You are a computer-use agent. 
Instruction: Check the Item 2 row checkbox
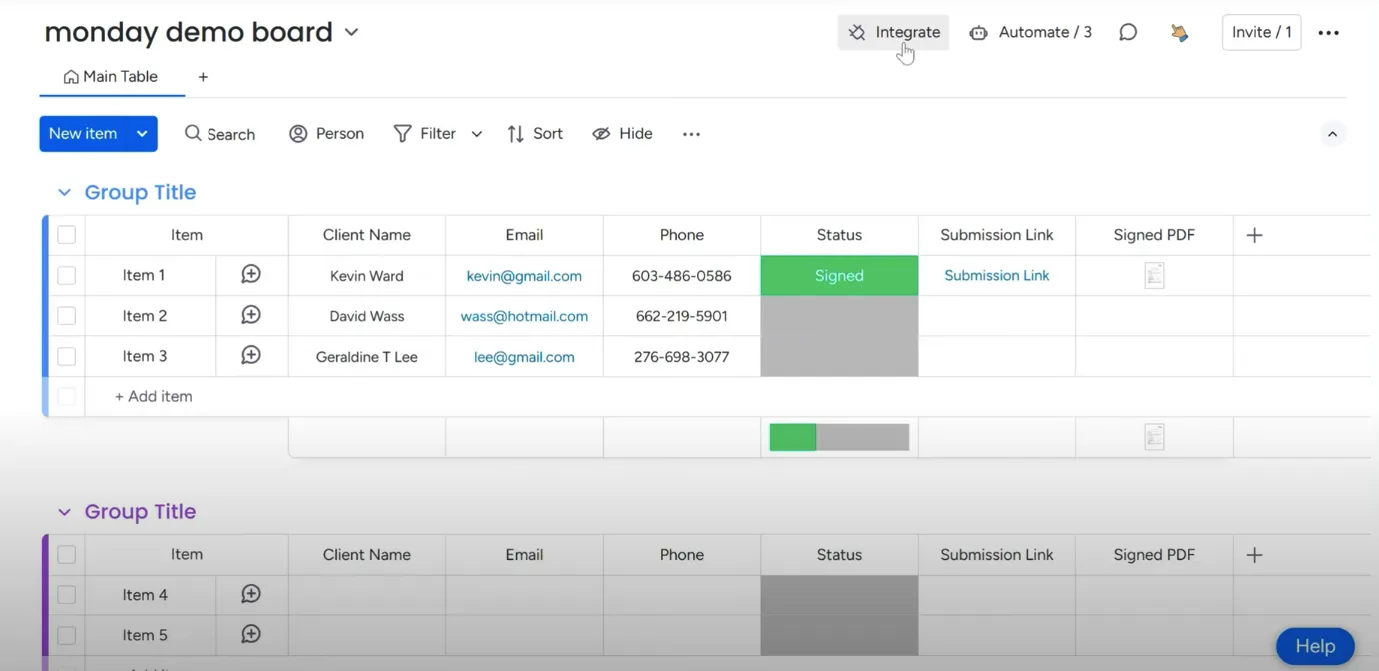pos(66,316)
